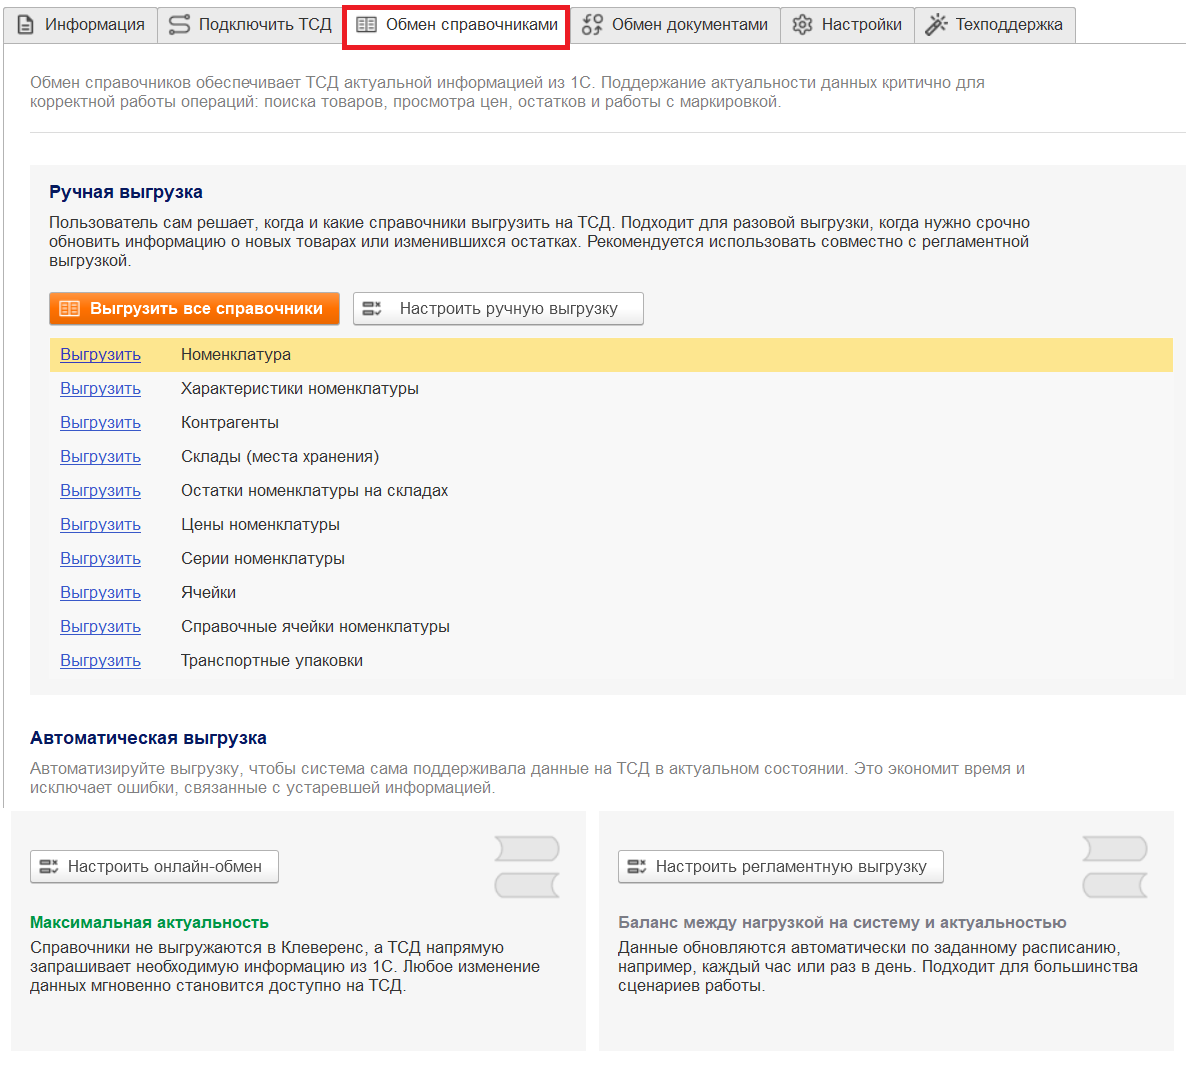The width and height of the screenshot is (1187, 1077).
Task: Click book icon in Выгрузить все справочники button
Action: (x=70, y=309)
